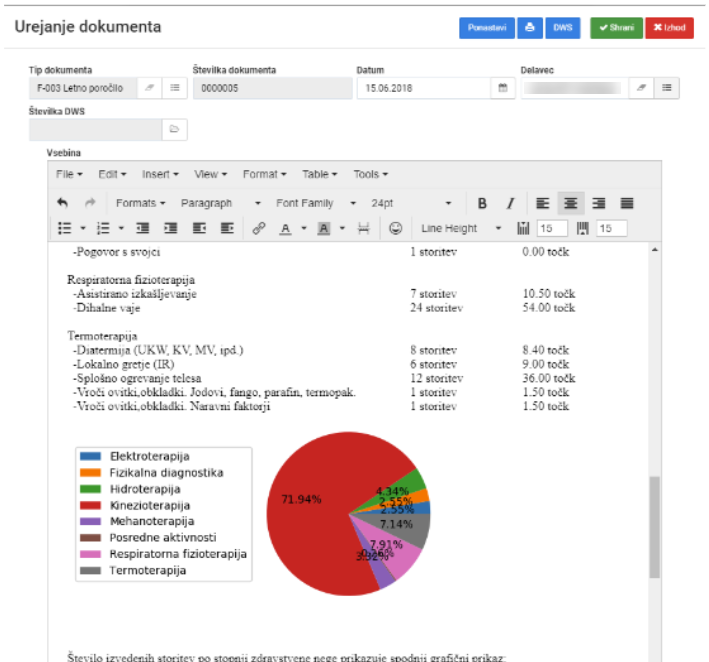Apply the text color swatch
Viewport: 709px width, 662px height.
click(x=285, y=228)
